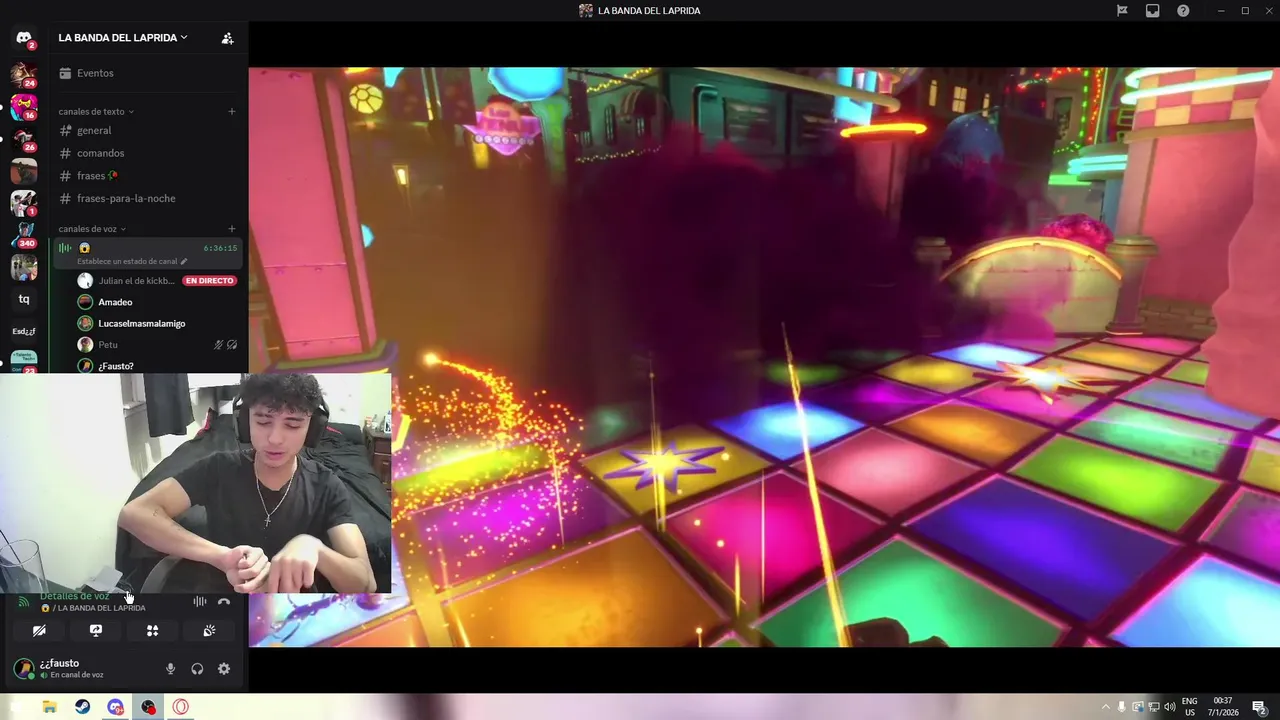Click the EN DIRECTO live badge
This screenshot has width=1280, height=720.
pyautogui.click(x=209, y=281)
